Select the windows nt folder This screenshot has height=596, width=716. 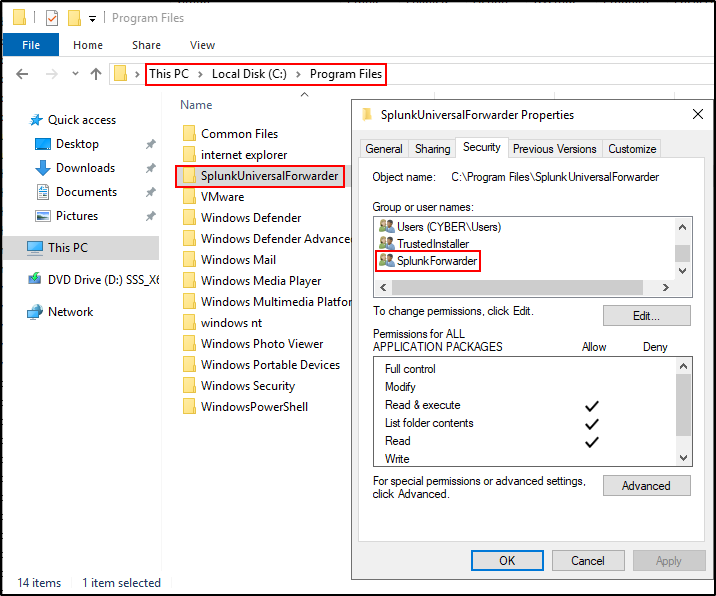click(x=232, y=323)
